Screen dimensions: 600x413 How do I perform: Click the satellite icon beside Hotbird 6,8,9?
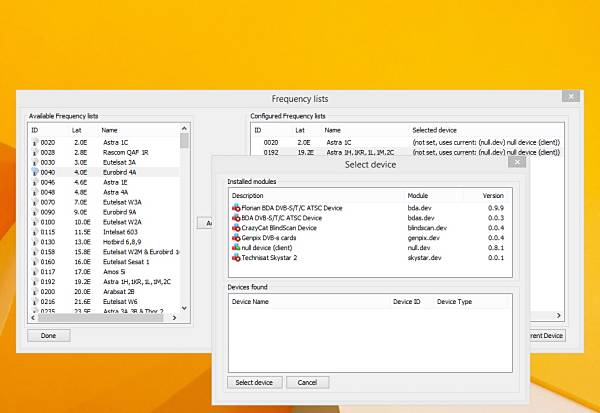35,242
